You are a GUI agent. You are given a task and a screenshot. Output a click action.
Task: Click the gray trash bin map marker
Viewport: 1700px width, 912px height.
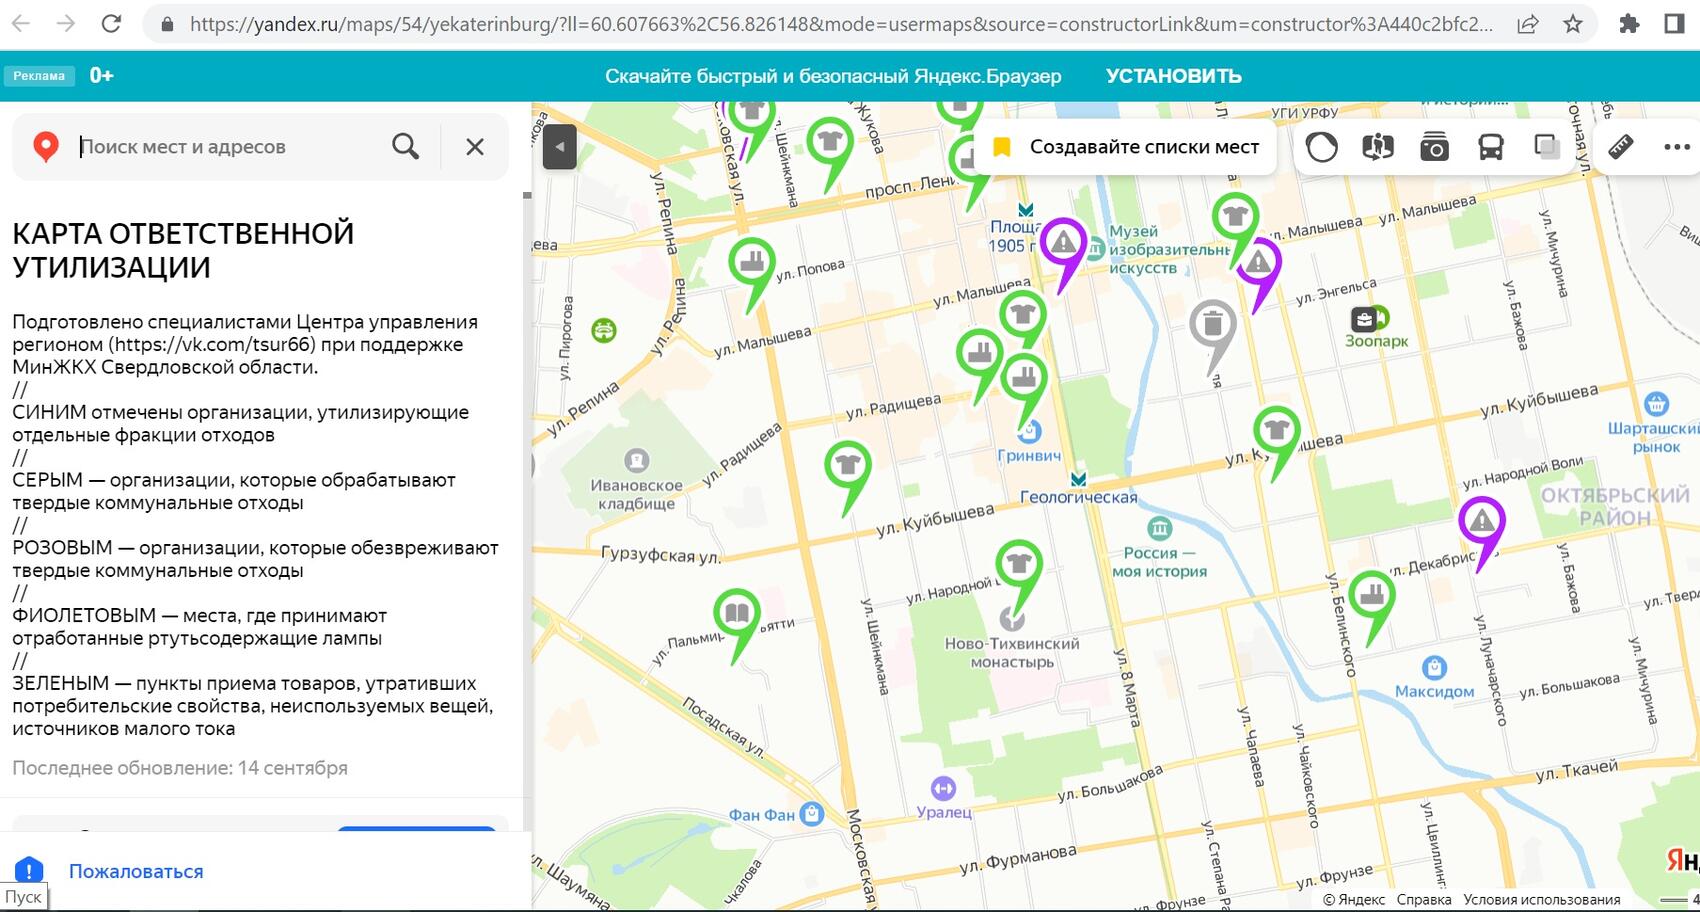1212,325
